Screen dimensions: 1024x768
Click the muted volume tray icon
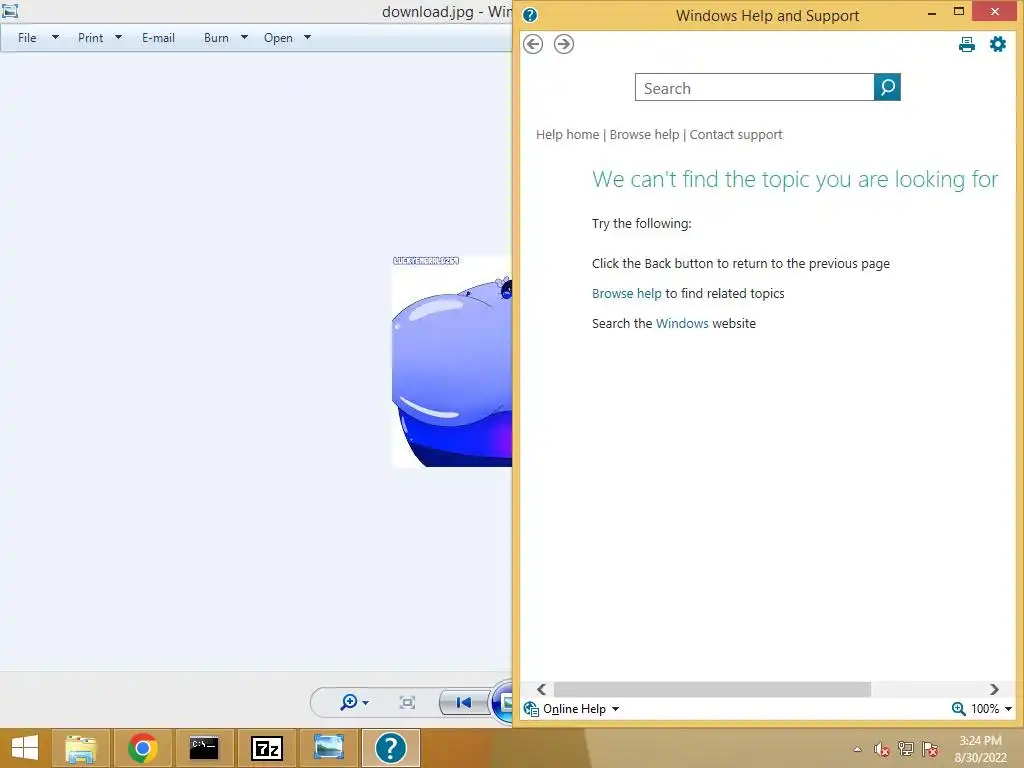(x=882, y=749)
